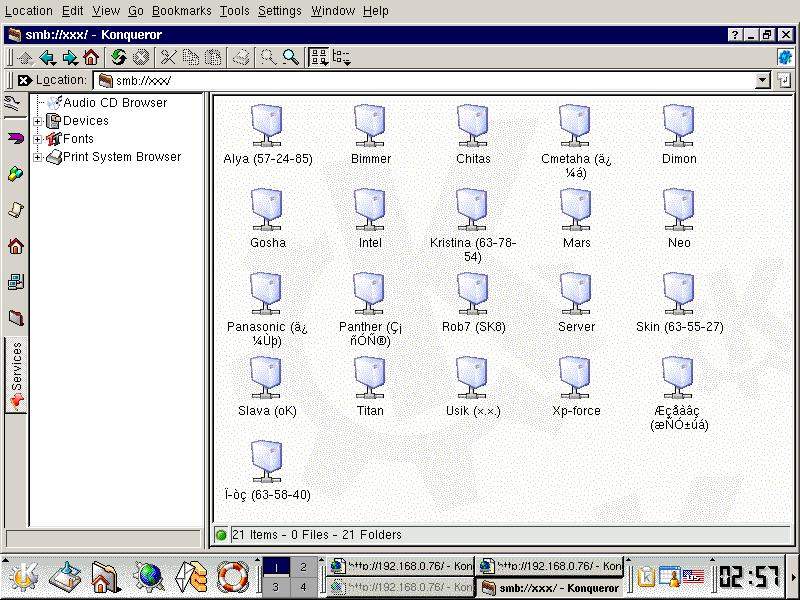Image resolution: width=800 pixels, height=600 pixels.
Task: Go back using the Back arrow
Action: [x=47, y=58]
